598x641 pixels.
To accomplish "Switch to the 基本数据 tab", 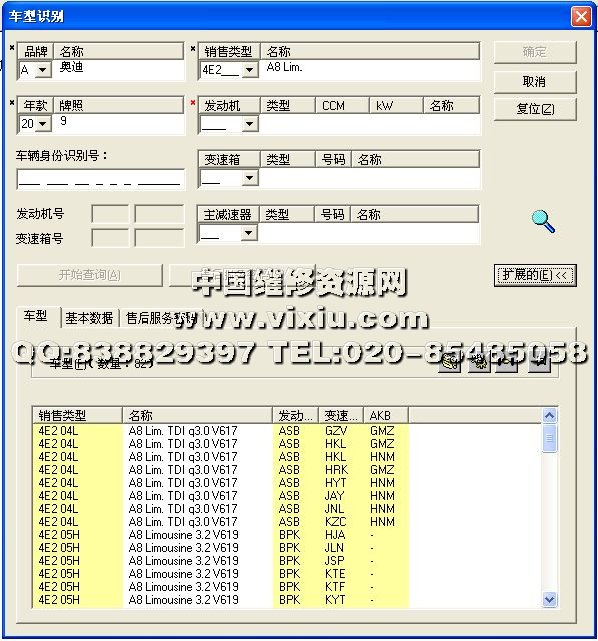I will pos(90,318).
